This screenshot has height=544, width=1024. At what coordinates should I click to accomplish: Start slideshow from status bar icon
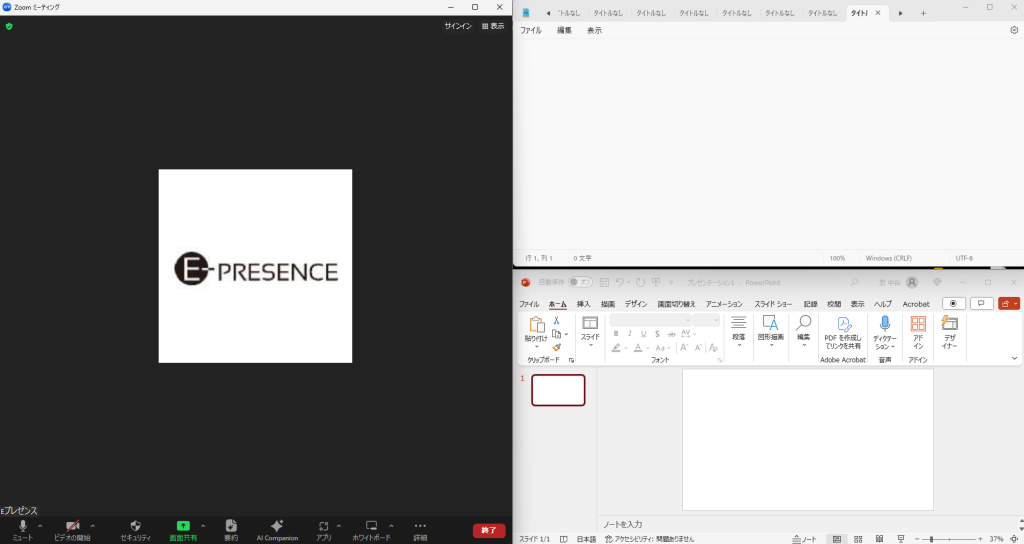[x=901, y=539]
